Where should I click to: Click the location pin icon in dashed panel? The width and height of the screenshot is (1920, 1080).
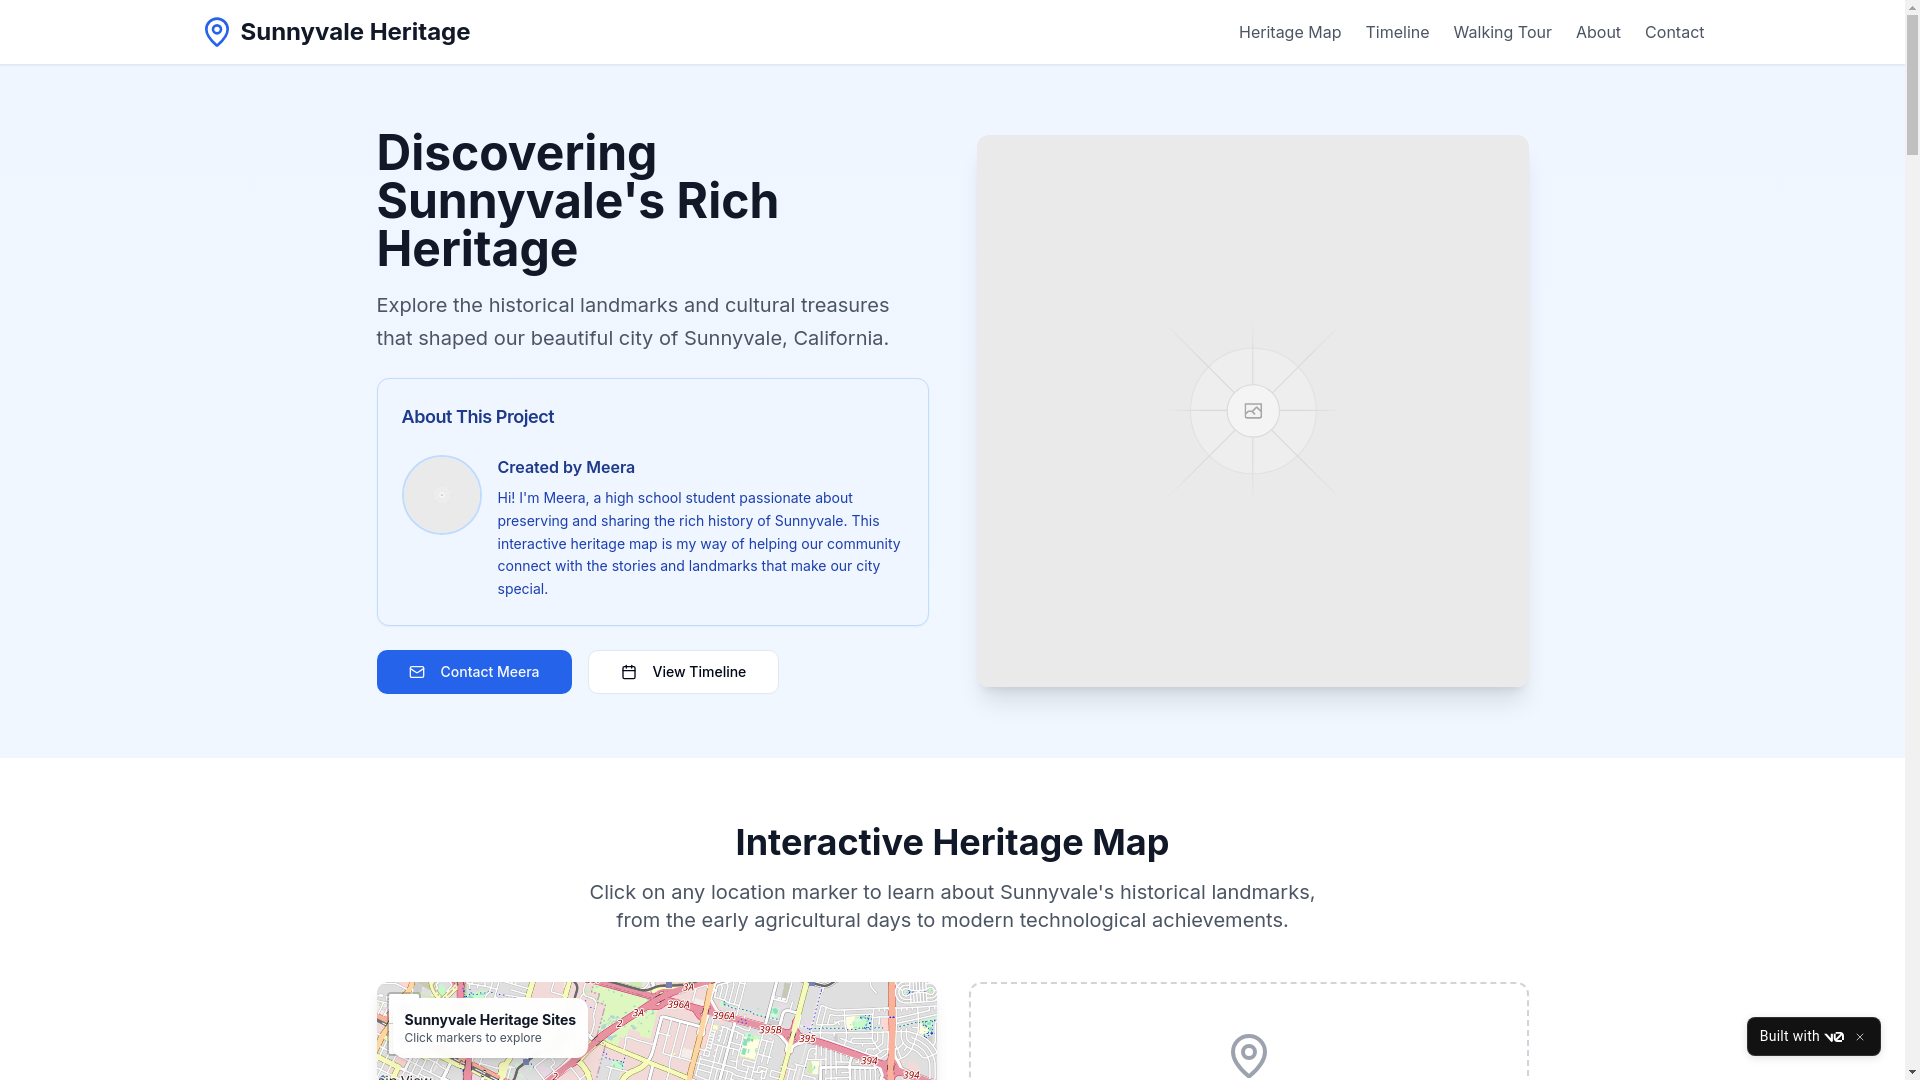click(x=1248, y=1055)
